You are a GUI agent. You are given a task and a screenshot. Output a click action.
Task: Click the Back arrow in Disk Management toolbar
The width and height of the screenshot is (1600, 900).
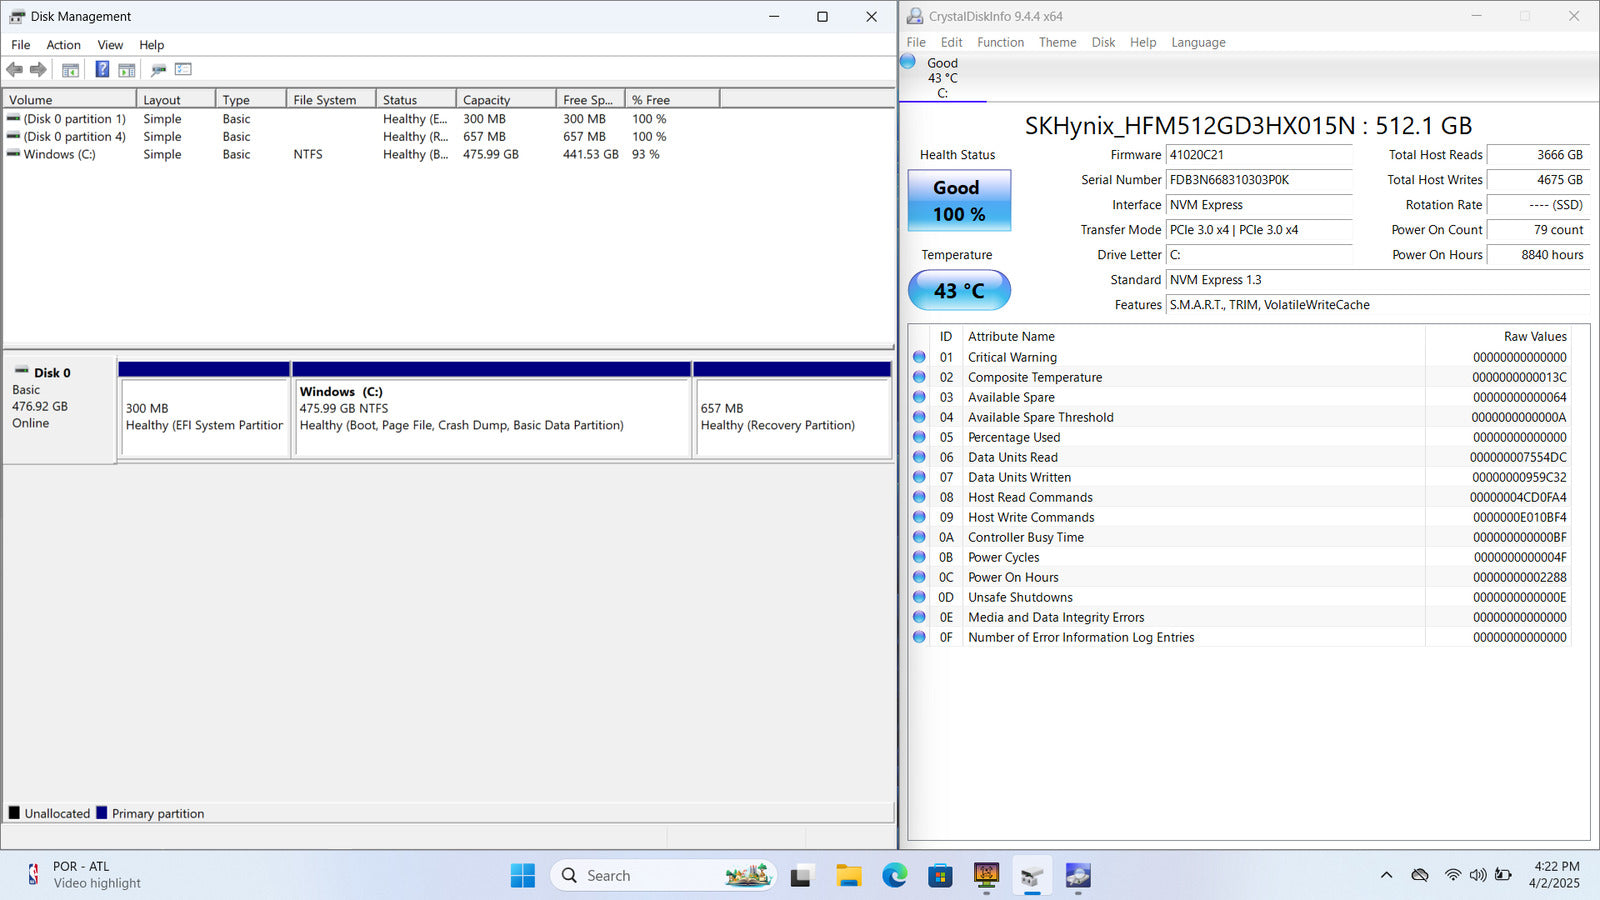(14, 69)
